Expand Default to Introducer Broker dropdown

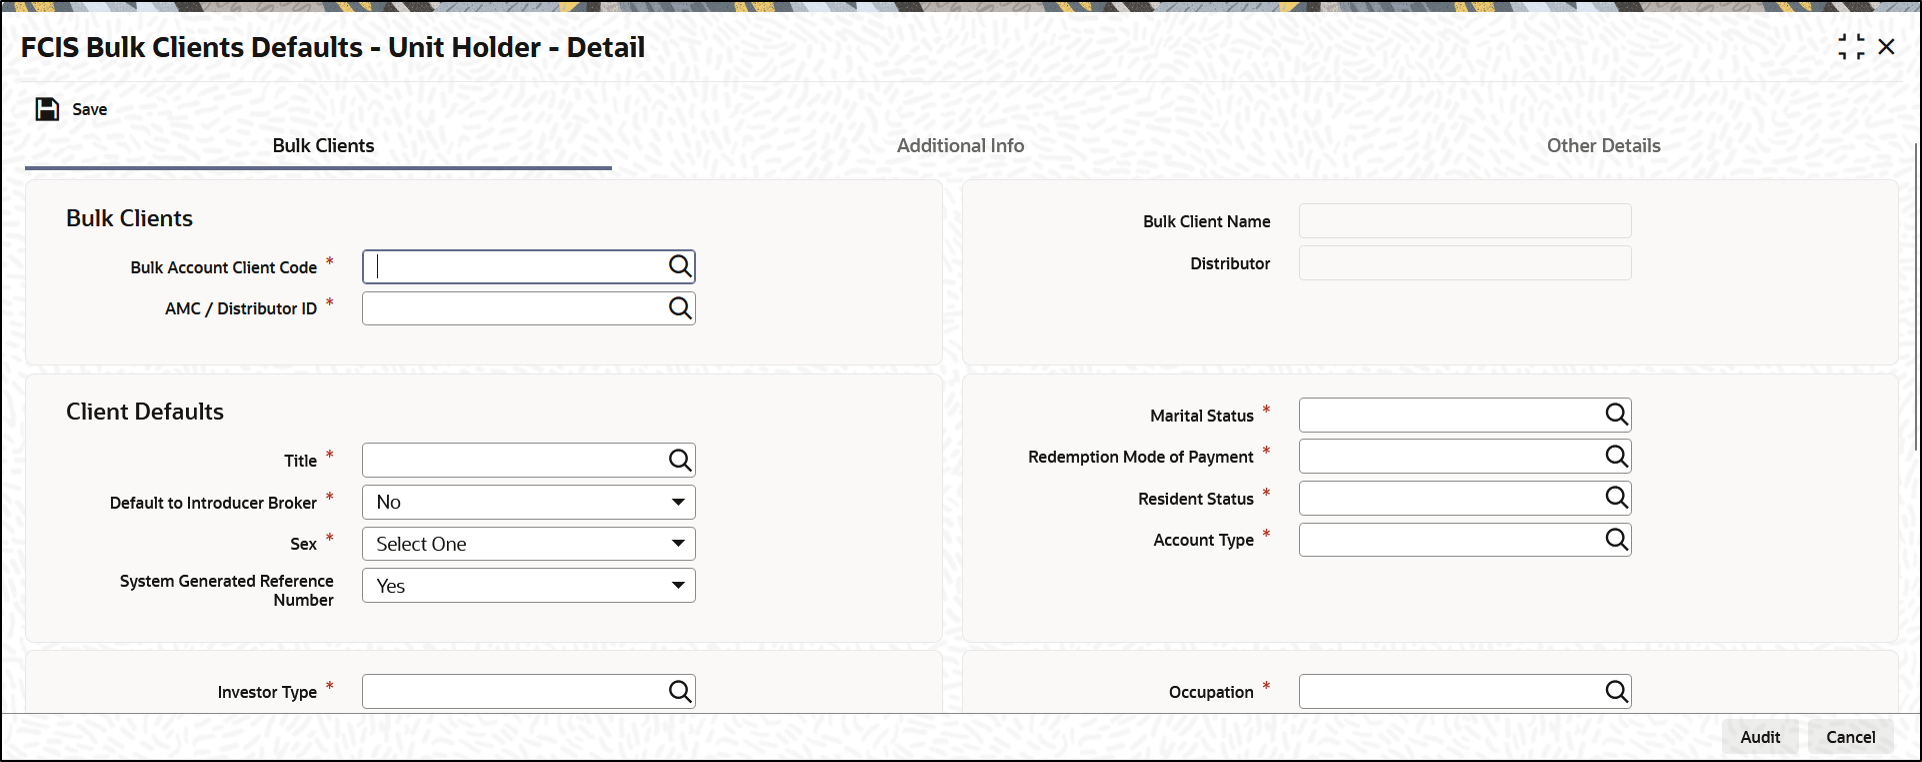tap(529, 502)
